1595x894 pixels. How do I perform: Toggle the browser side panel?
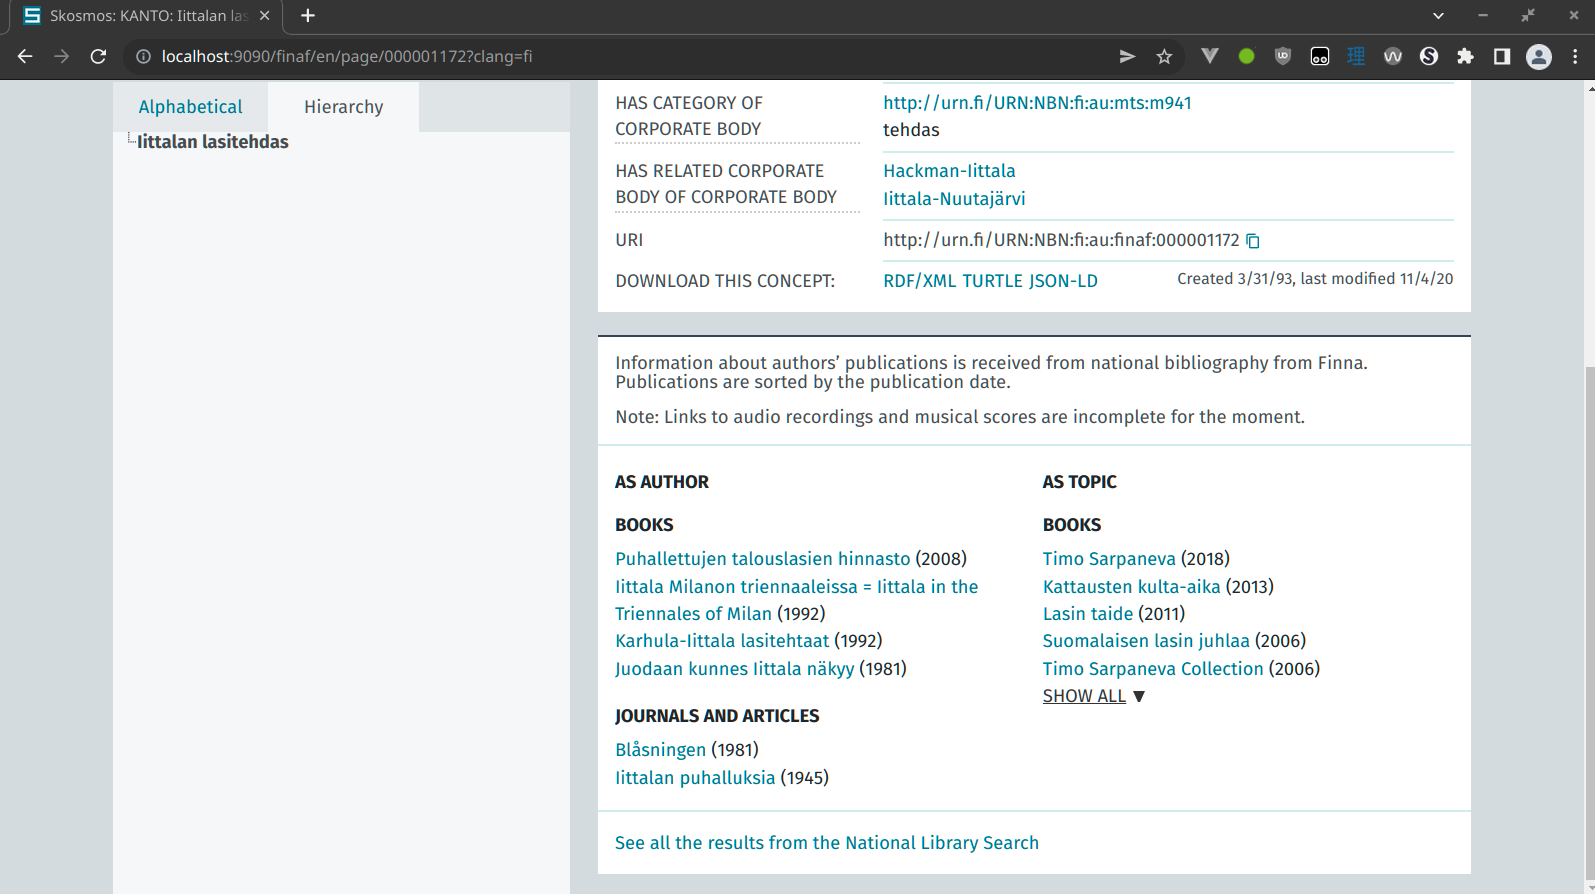click(x=1502, y=56)
